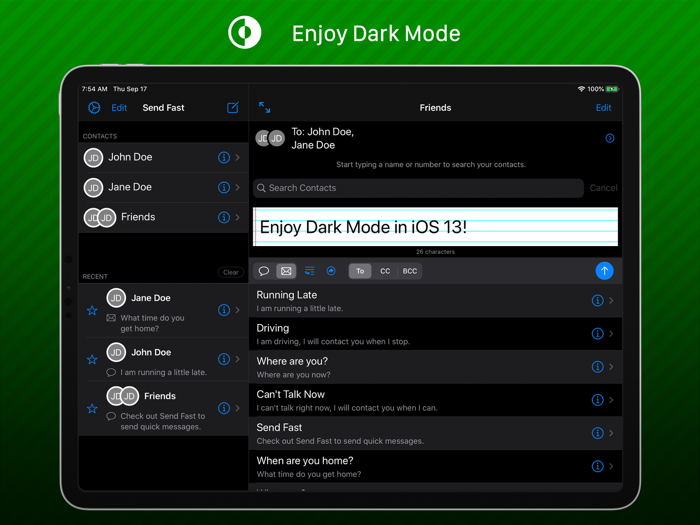Favorite the recent Jane Doe message star
The height and width of the screenshot is (525, 700).
pos(92,310)
